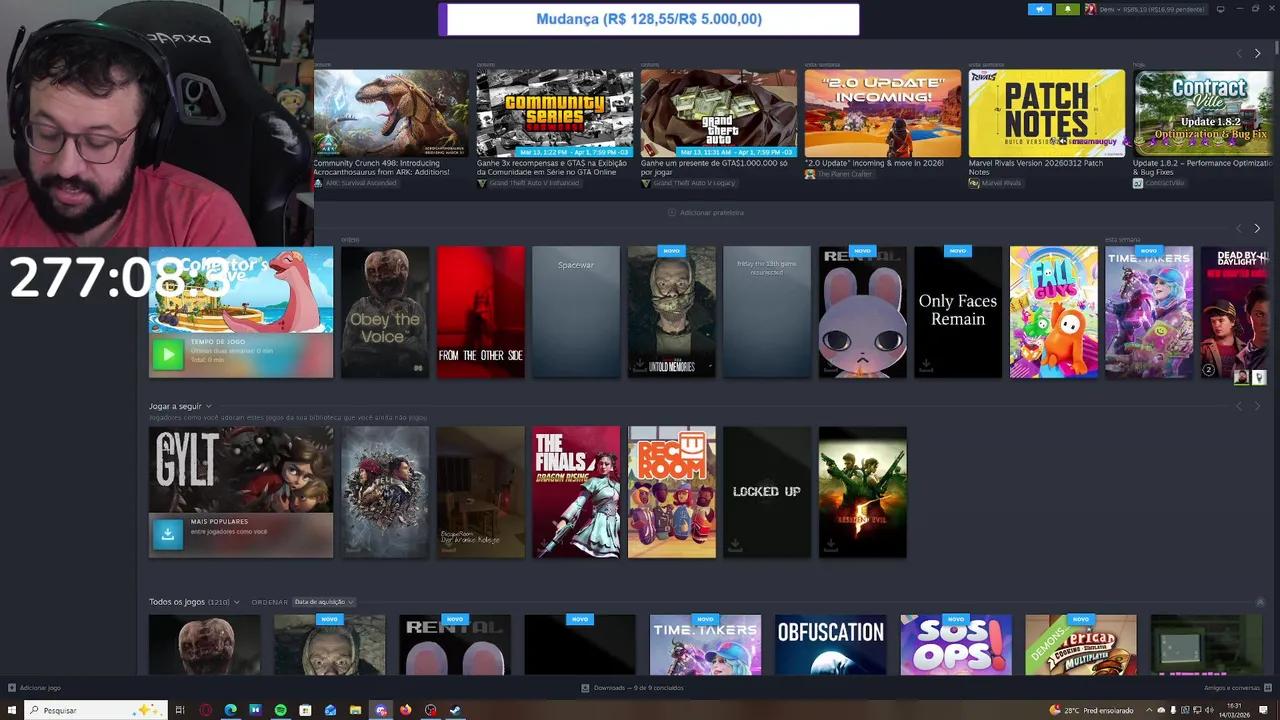The width and height of the screenshot is (1280, 720).
Task: Open Steam from the taskbar
Action: click(455, 710)
